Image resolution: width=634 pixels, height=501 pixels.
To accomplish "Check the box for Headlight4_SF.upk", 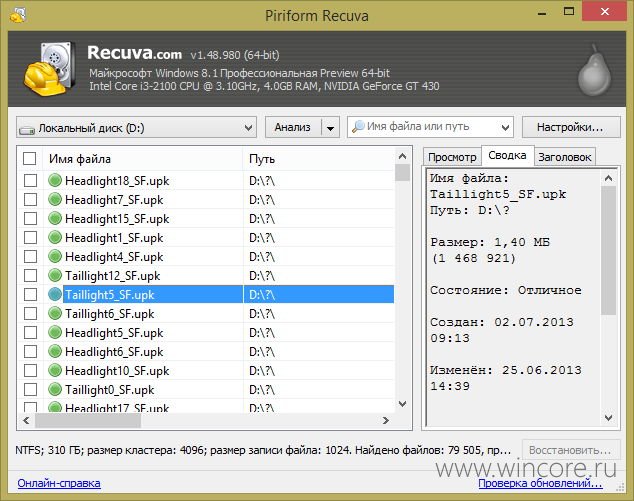I will tap(30, 256).
